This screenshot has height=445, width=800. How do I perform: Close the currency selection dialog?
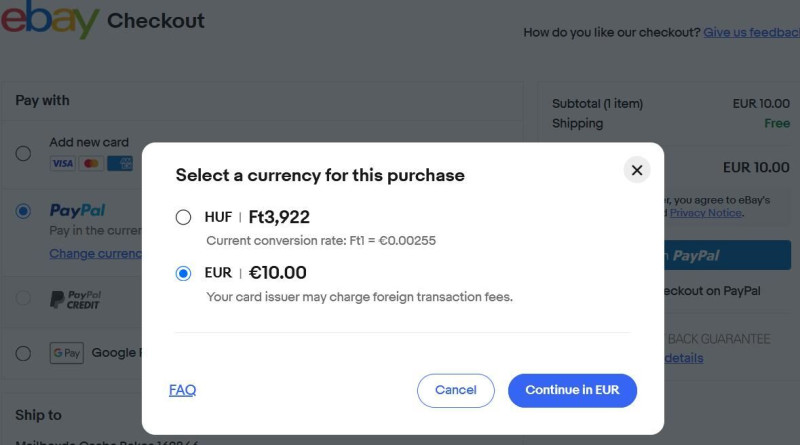637,170
